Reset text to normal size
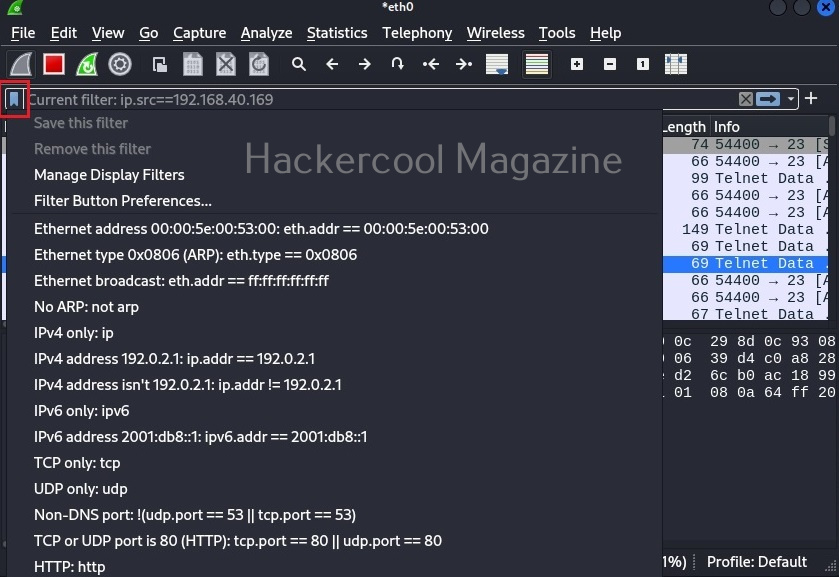The width and height of the screenshot is (839, 577). pos(643,65)
